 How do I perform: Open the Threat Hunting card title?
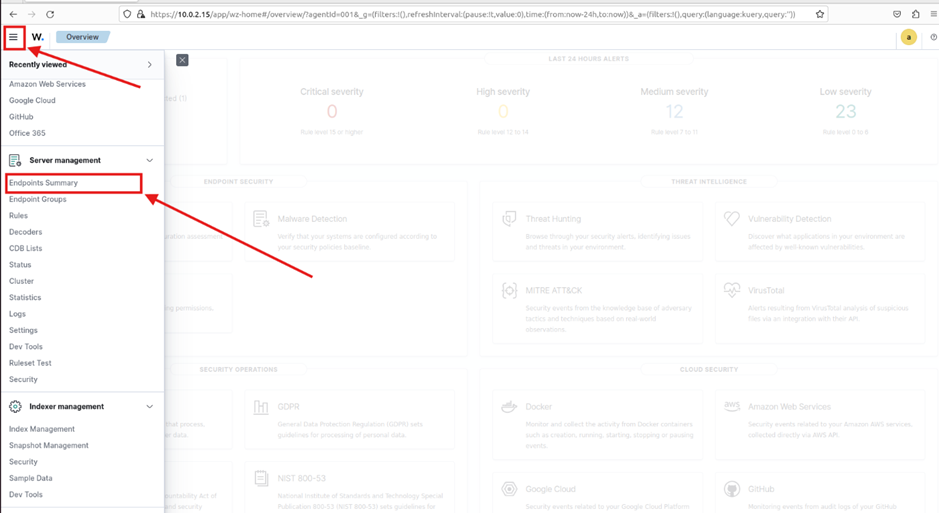(553, 219)
